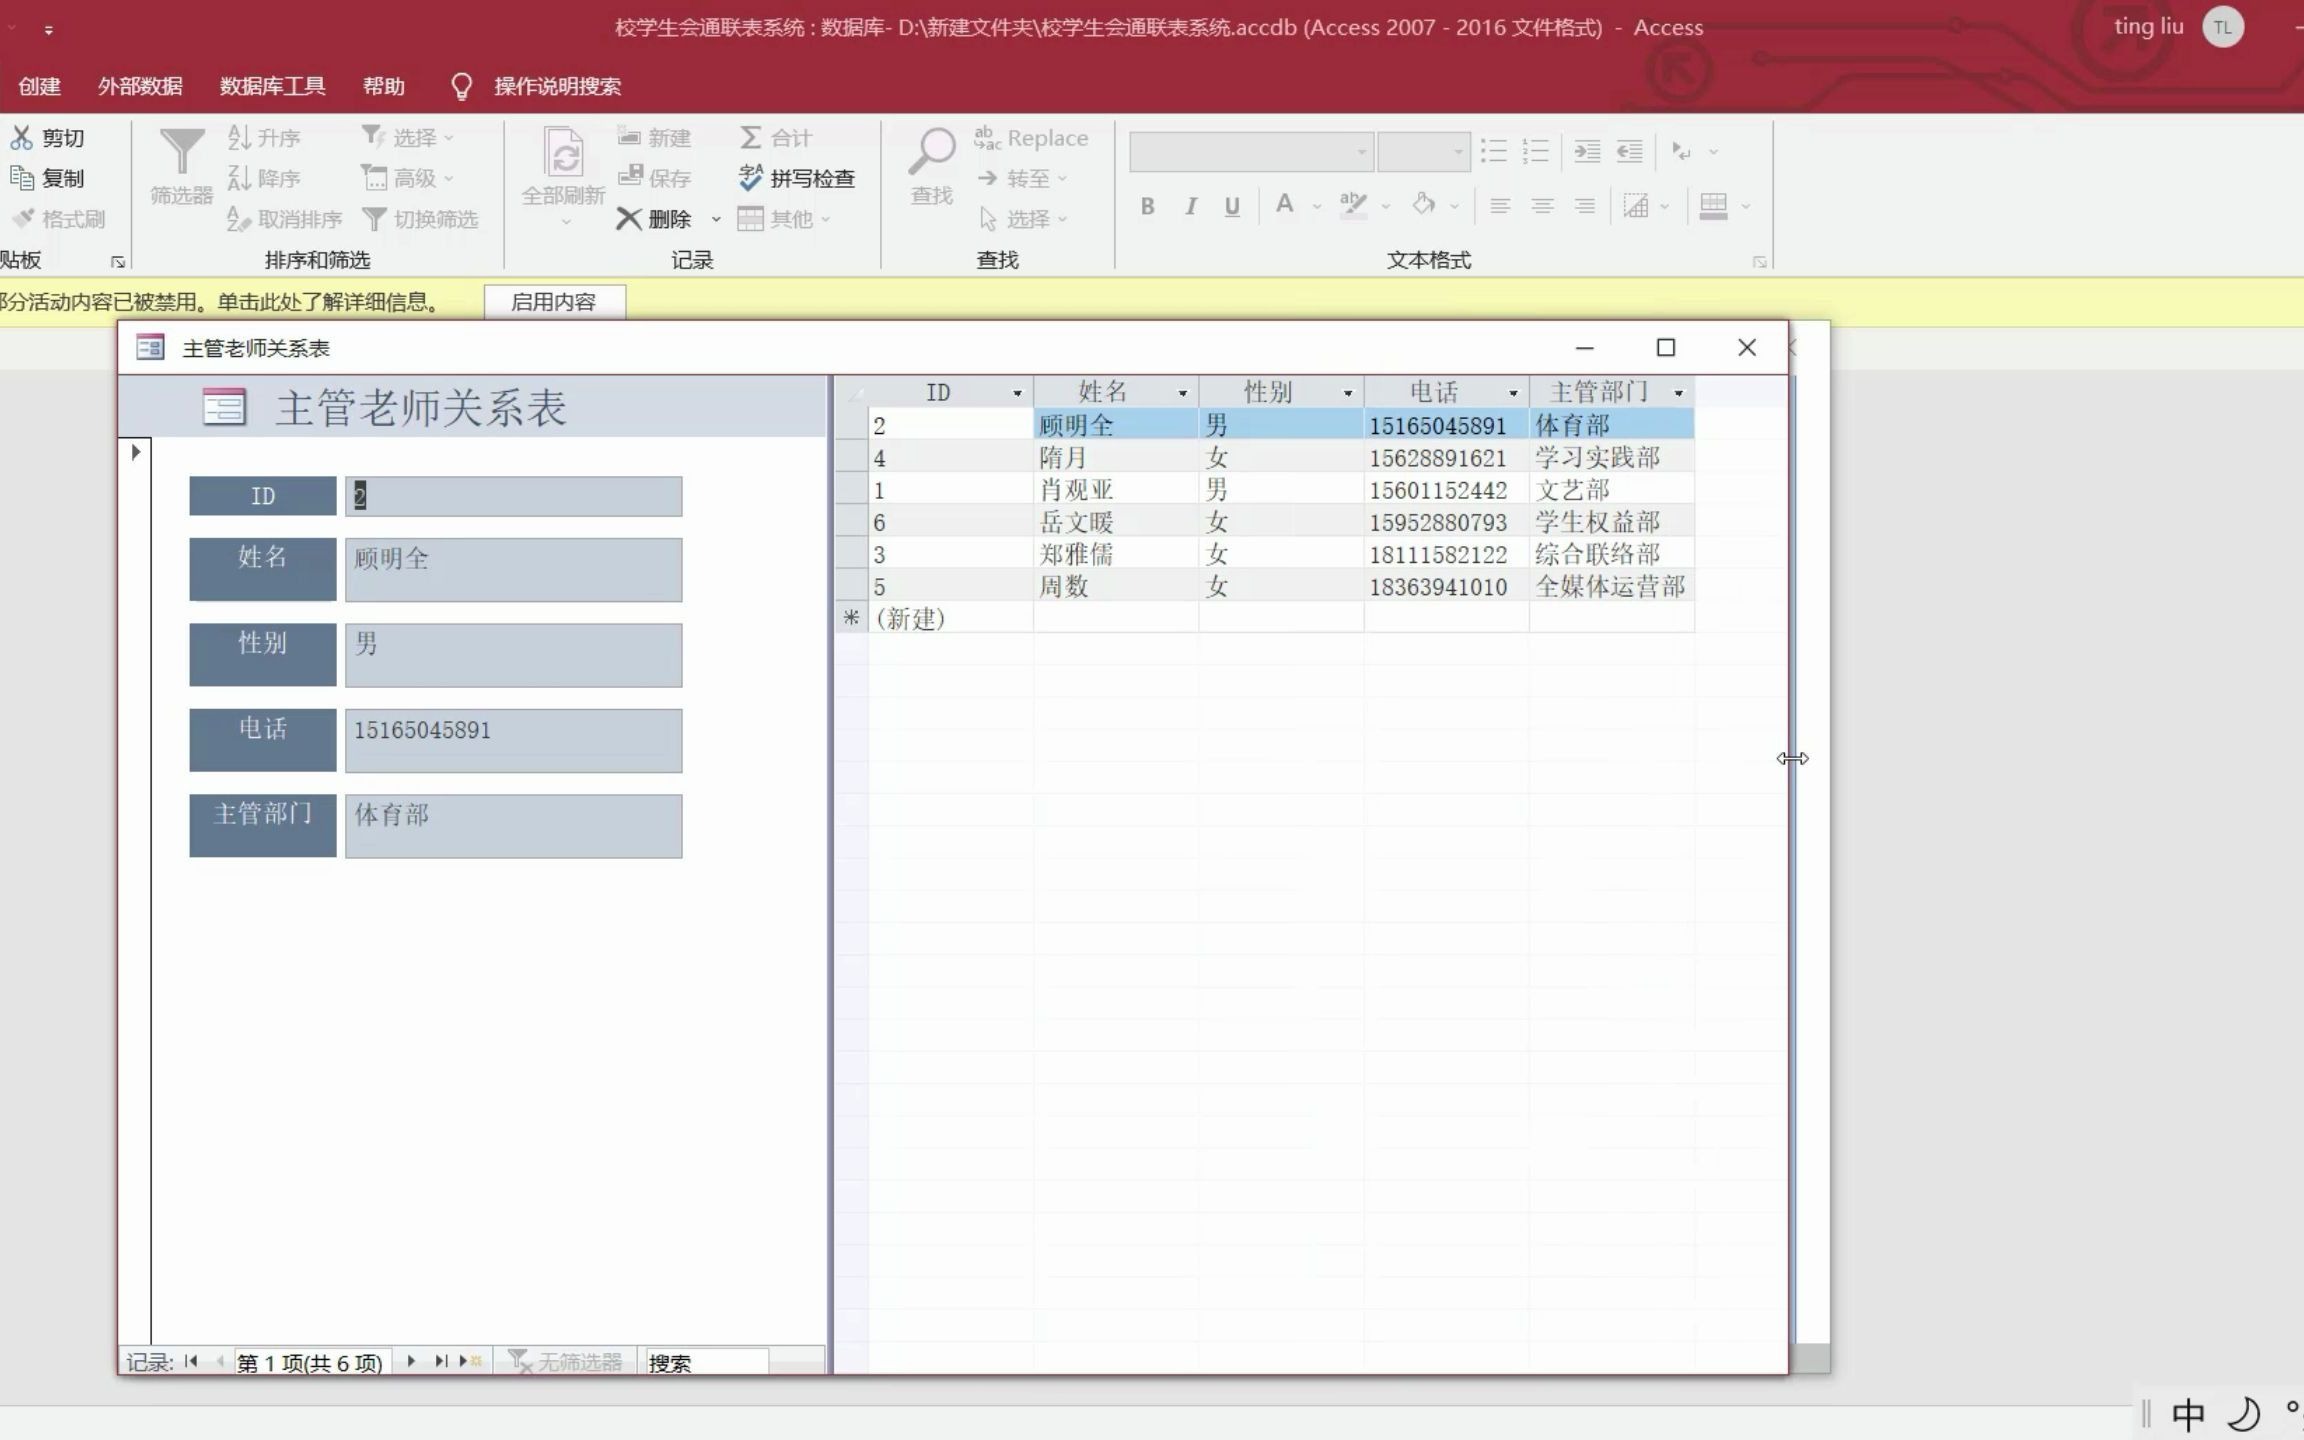The image size is (2304, 1440).
Task: Open the 高级 advanced filter dropdown
Action: pos(408,178)
